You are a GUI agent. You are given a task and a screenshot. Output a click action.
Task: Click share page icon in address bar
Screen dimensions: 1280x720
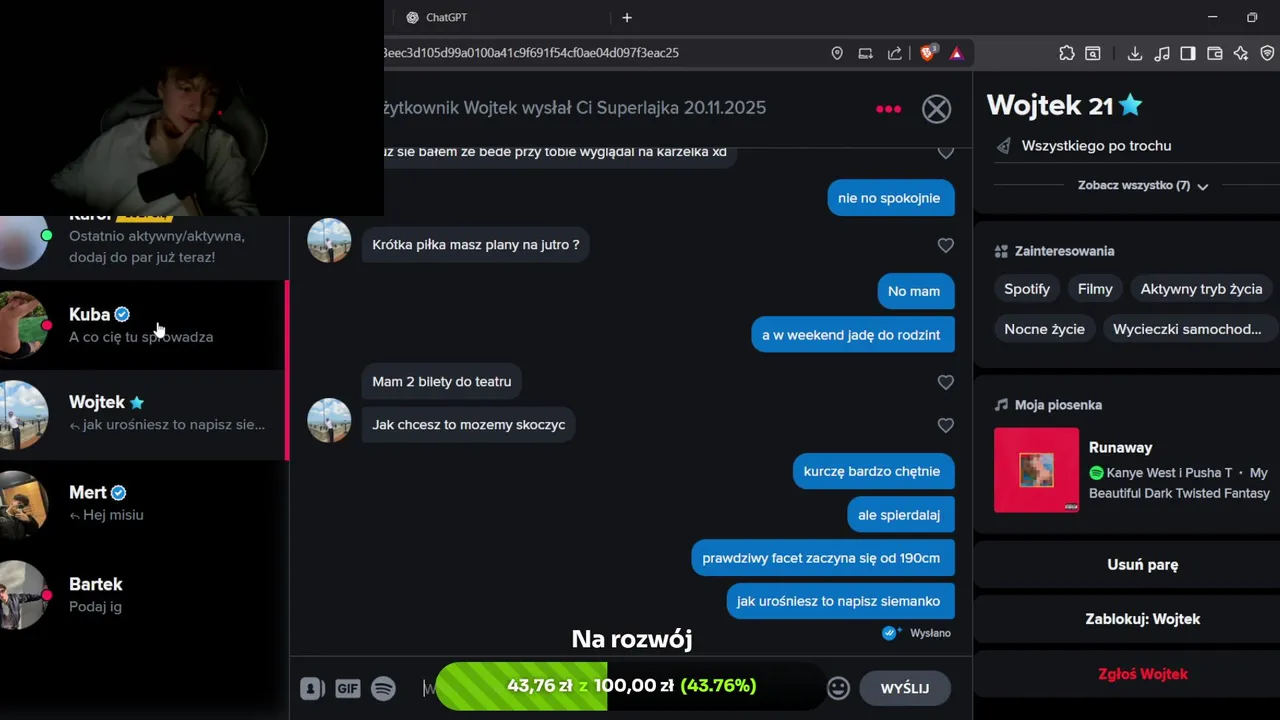pos(894,53)
